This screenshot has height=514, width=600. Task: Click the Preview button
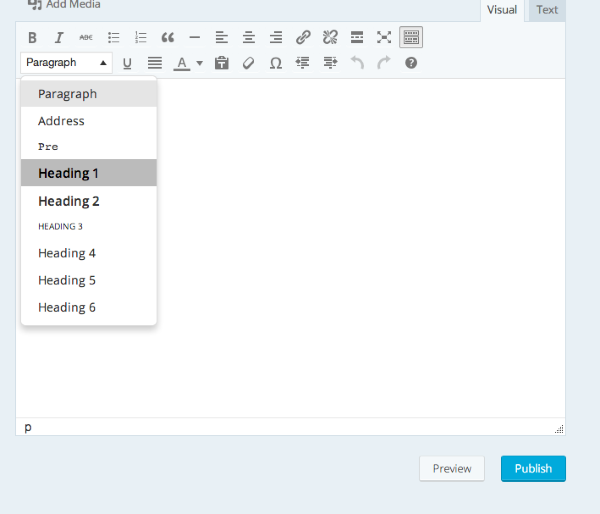tap(452, 468)
